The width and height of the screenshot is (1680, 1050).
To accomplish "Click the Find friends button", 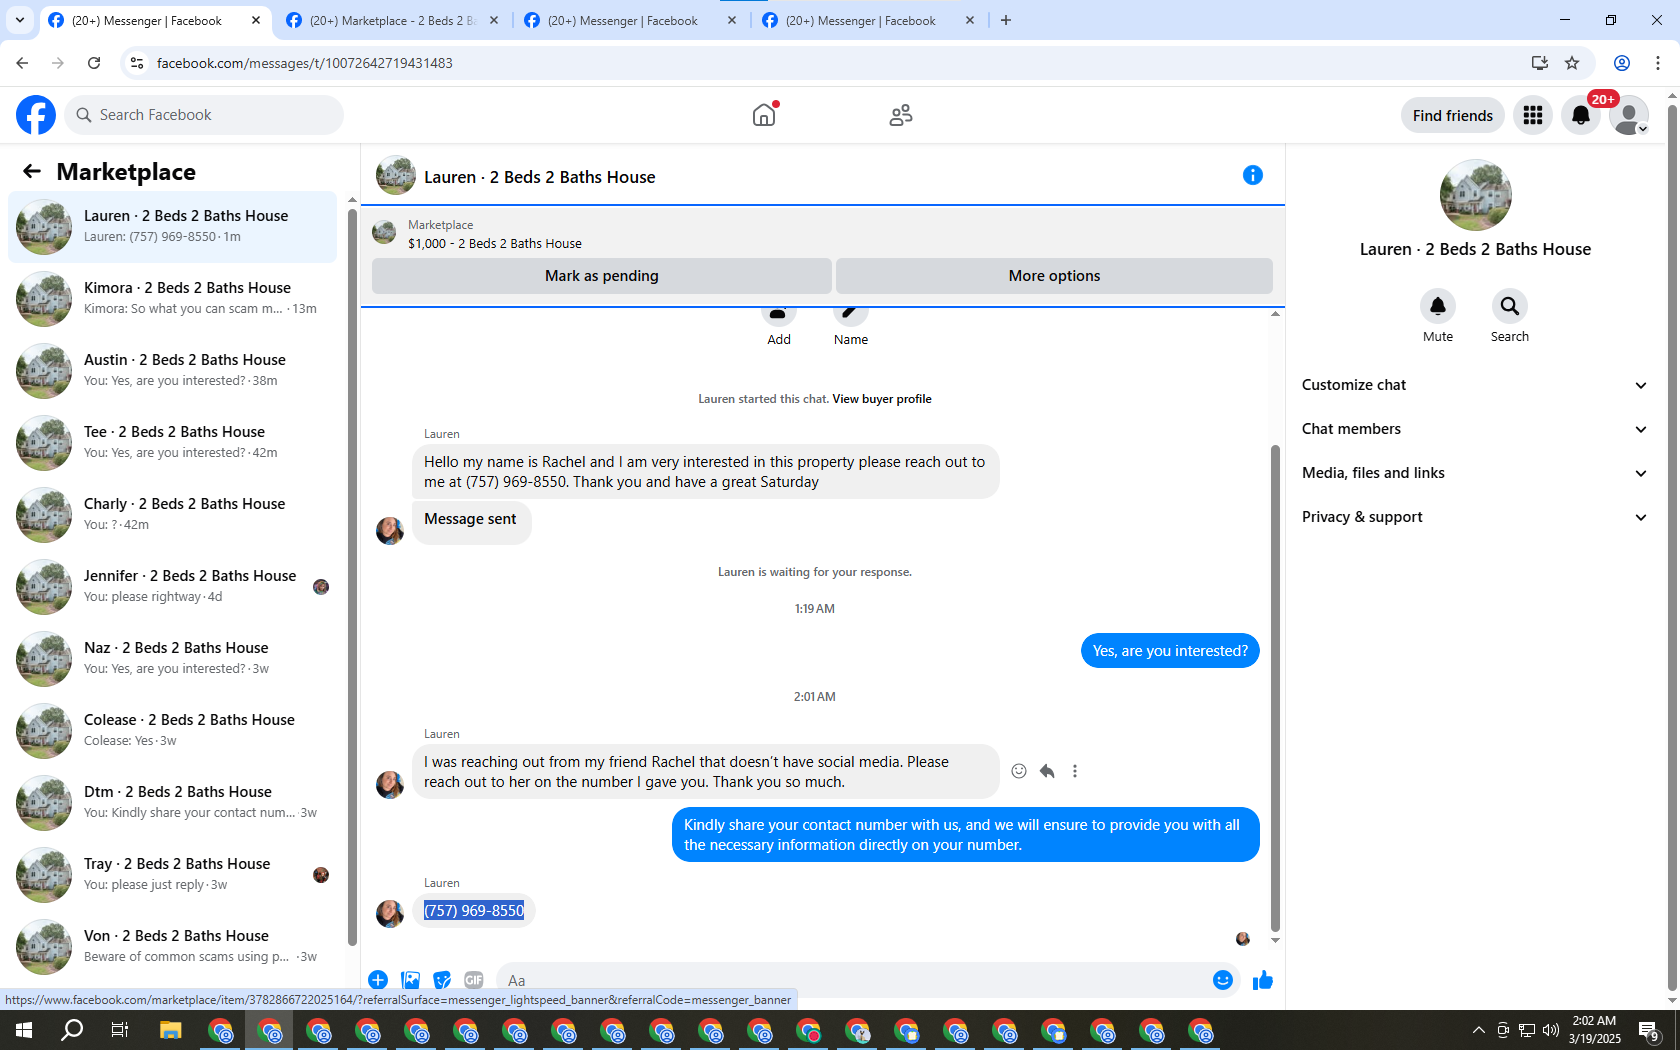I will pyautogui.click(x=1452, y=115).
